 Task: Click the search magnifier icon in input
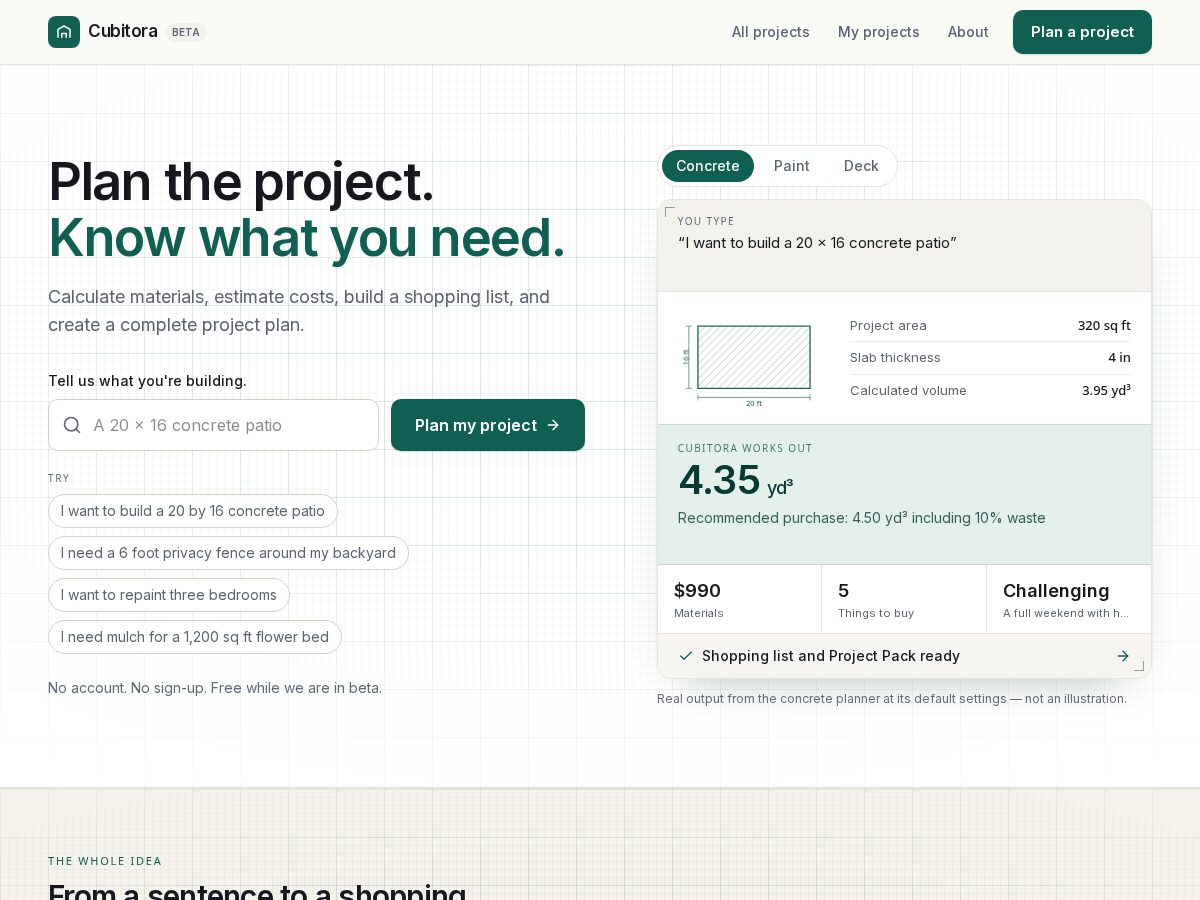tap(72, 425)
